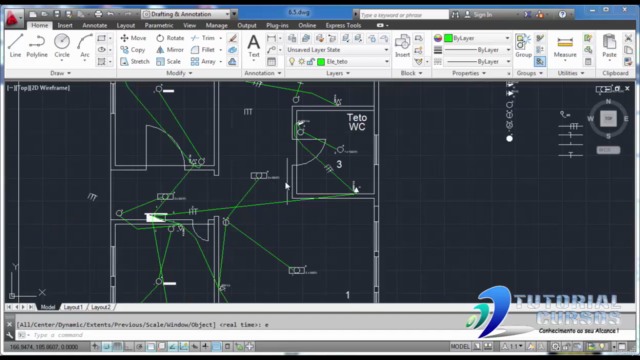Select the Erase tool icon

233,38
